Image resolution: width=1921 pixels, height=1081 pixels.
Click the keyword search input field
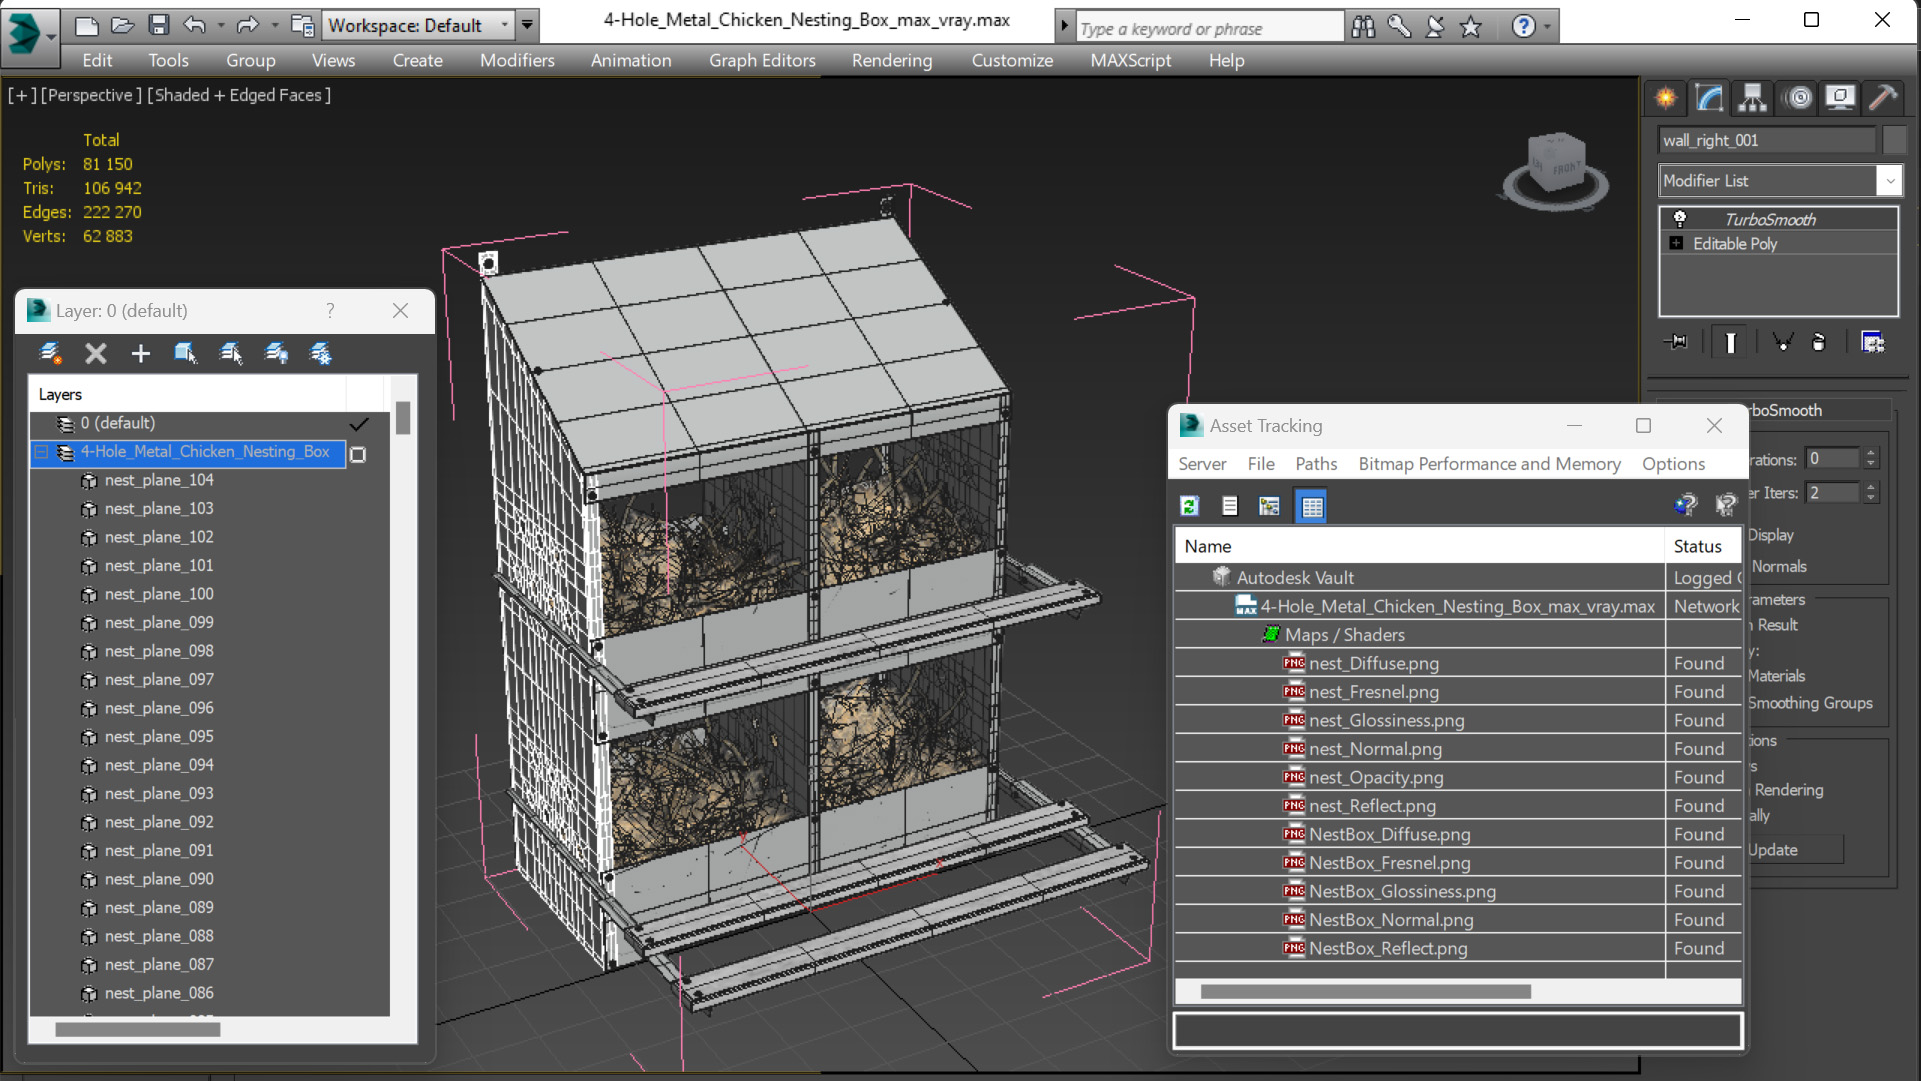[1209, 28]
